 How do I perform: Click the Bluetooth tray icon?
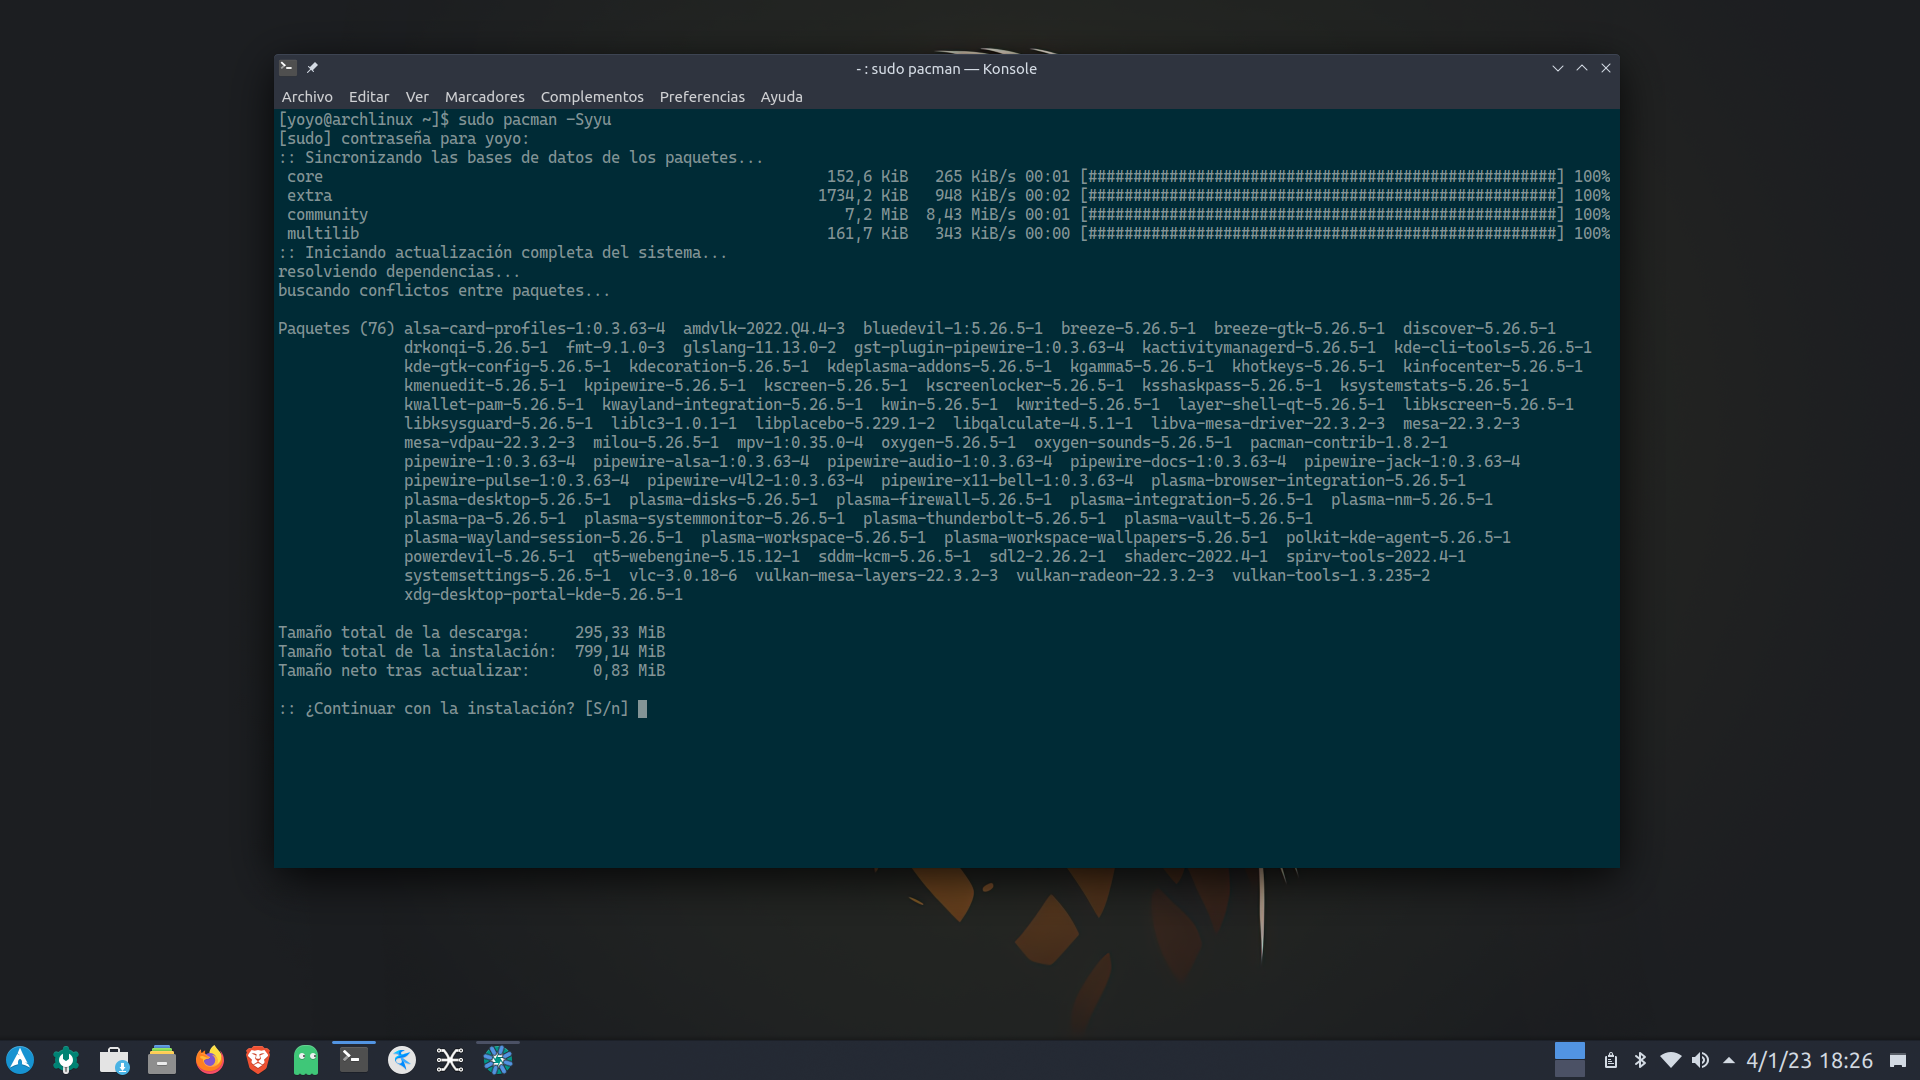tap(1640, 1060)
